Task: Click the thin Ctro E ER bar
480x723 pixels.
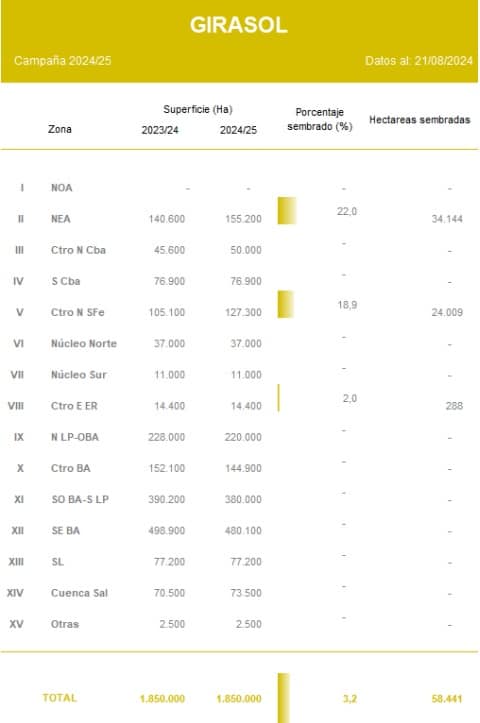Action: (279, 398)
